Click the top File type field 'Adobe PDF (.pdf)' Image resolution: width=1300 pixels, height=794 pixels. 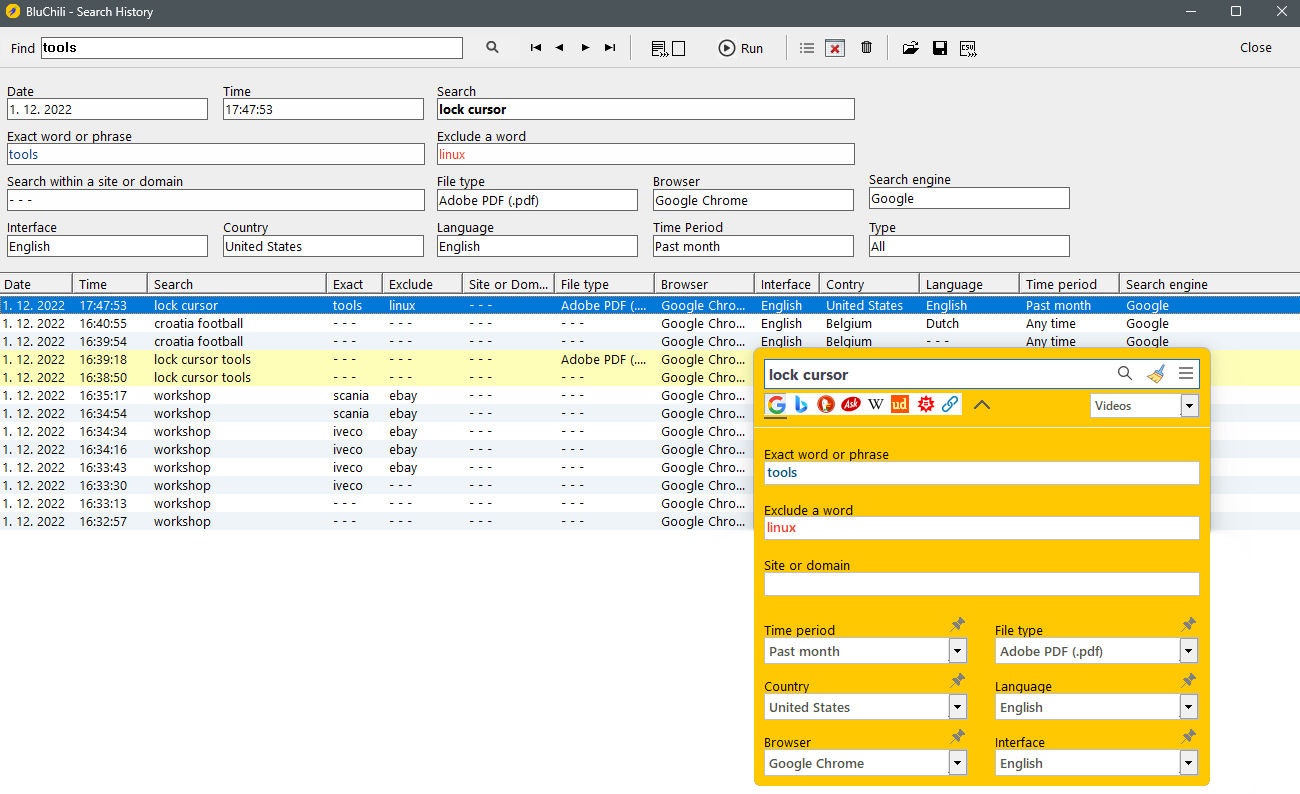click(537, 200)
